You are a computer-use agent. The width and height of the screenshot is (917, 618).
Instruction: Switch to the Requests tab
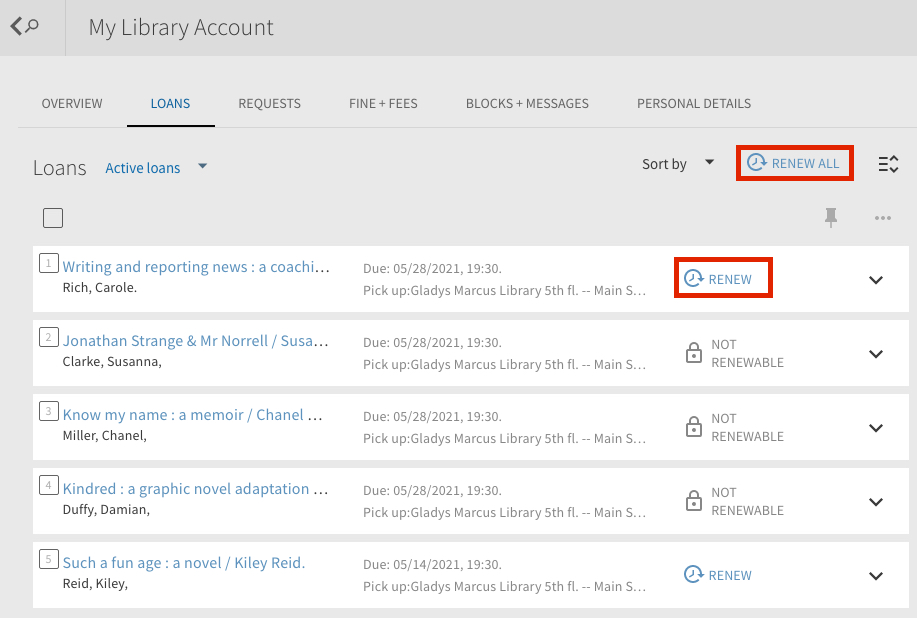pyautogui.click(x=269, y=103)
